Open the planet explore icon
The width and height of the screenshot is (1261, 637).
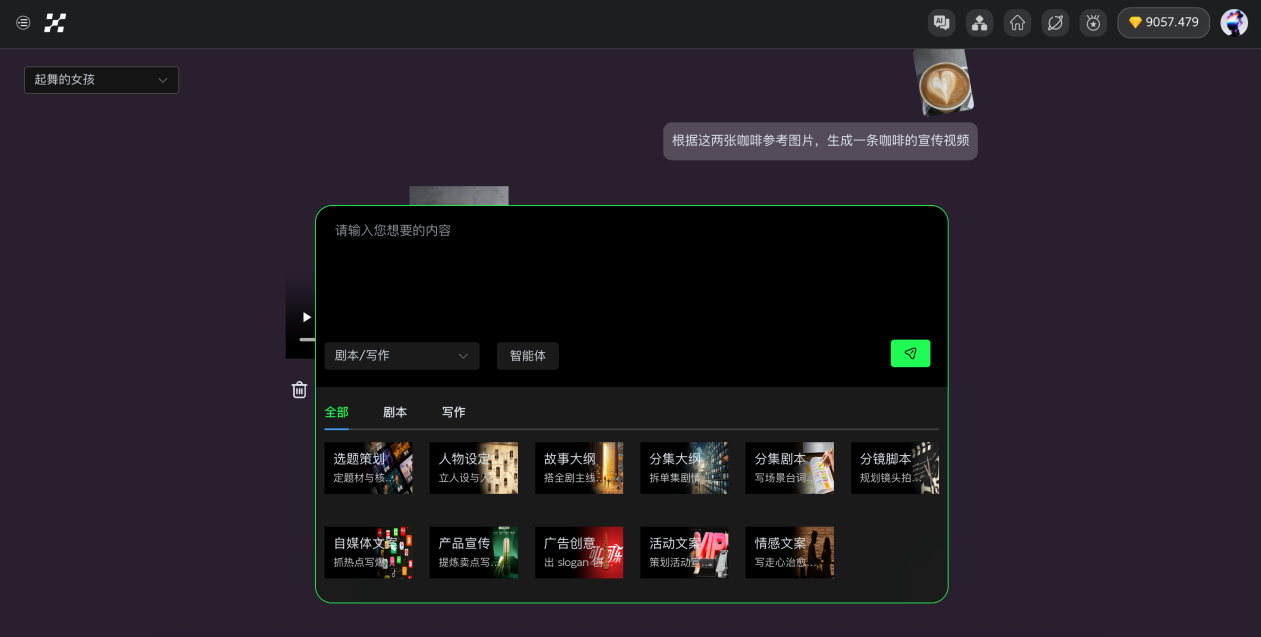click(1055, 23)
